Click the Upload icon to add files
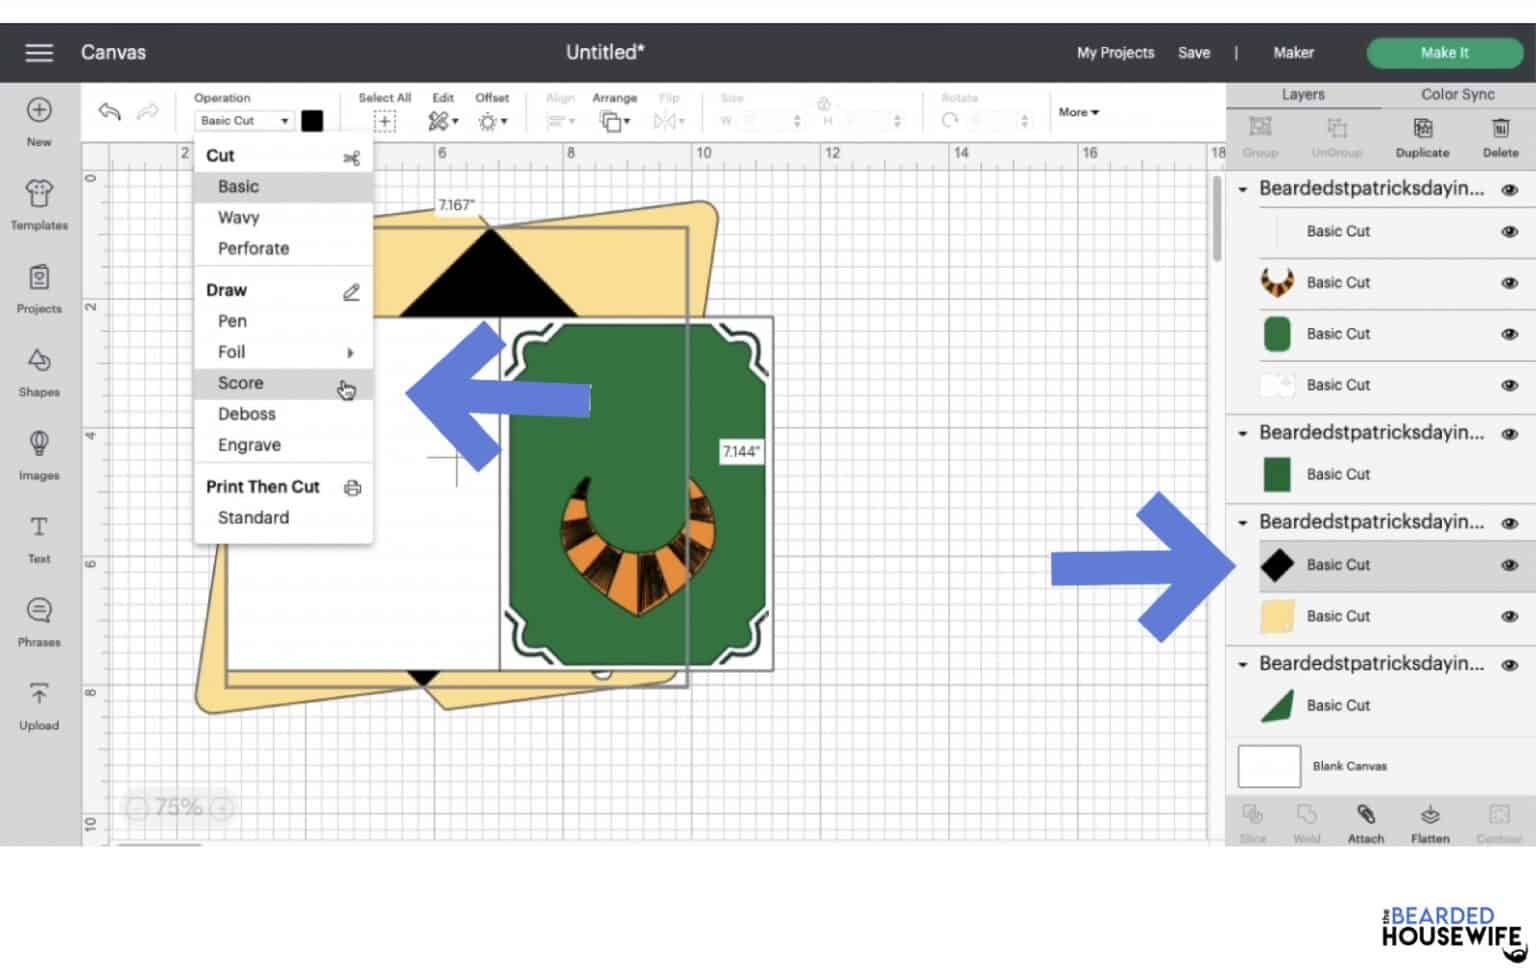Viewport: 1536px width, 976px height. tap(38, 705)
